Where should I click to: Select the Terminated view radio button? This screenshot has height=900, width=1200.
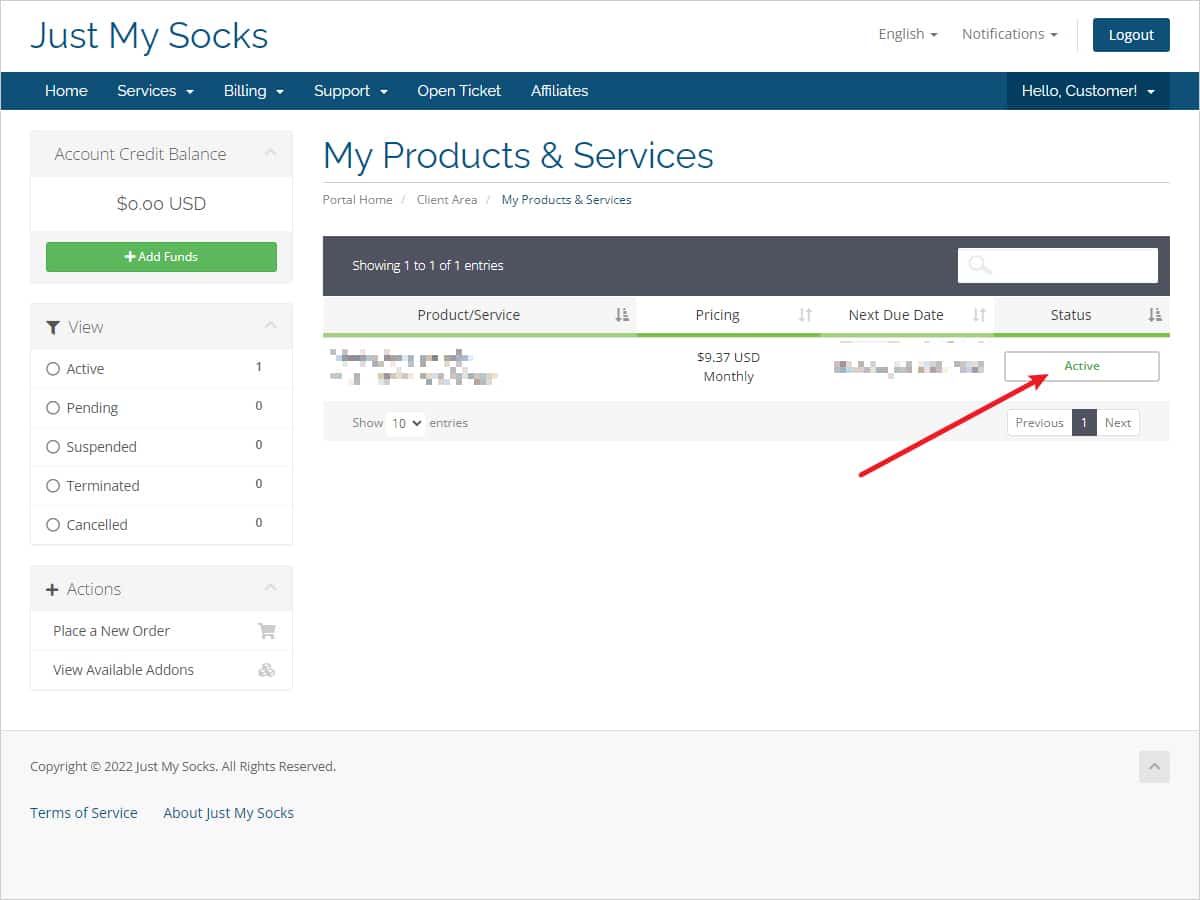tap(53, 486)
